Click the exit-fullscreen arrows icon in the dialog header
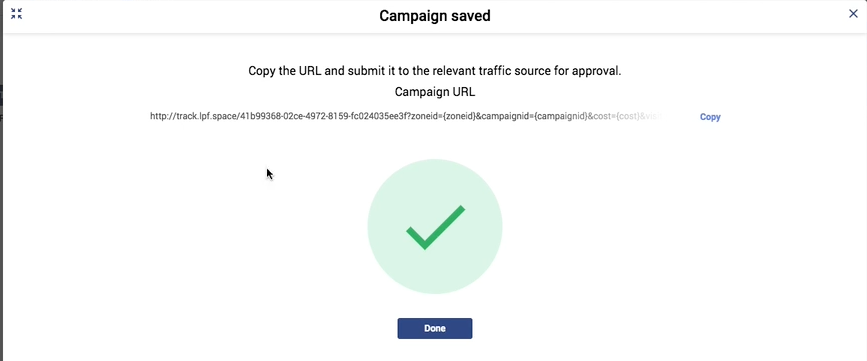Image resolution: width=867 pixels, height=361 pixels. [17, 14]
